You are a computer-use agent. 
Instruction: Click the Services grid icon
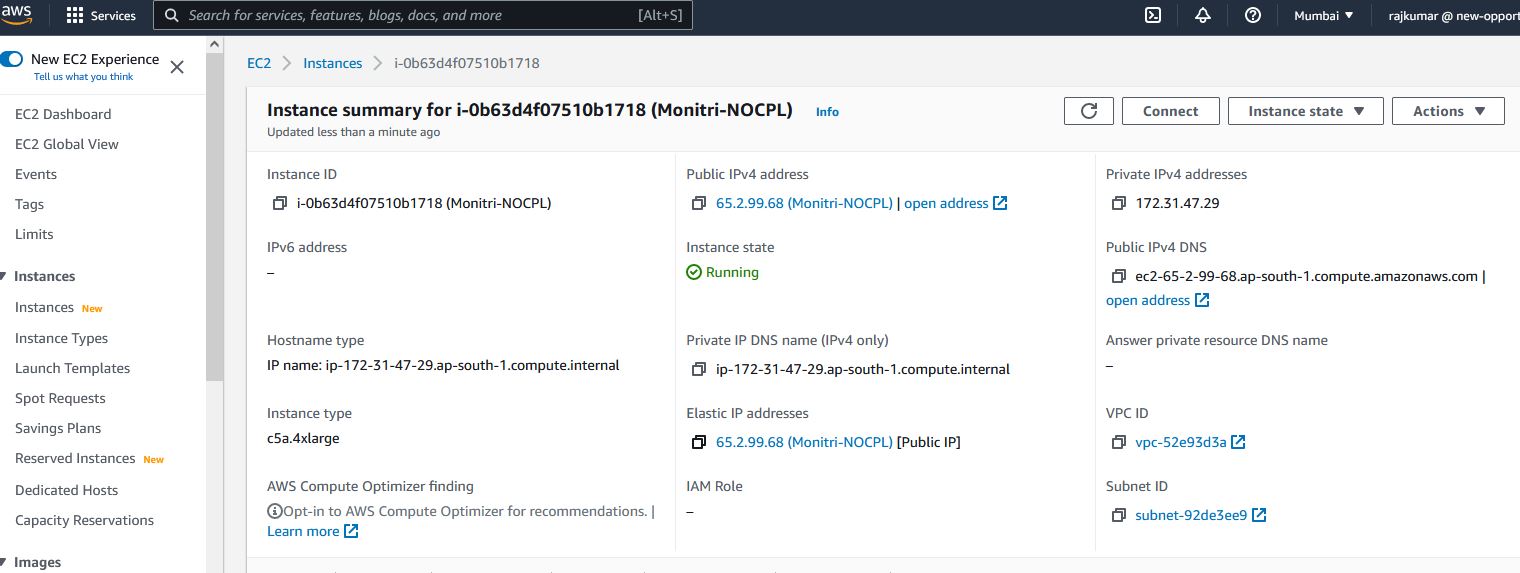(x=75, y=16)
